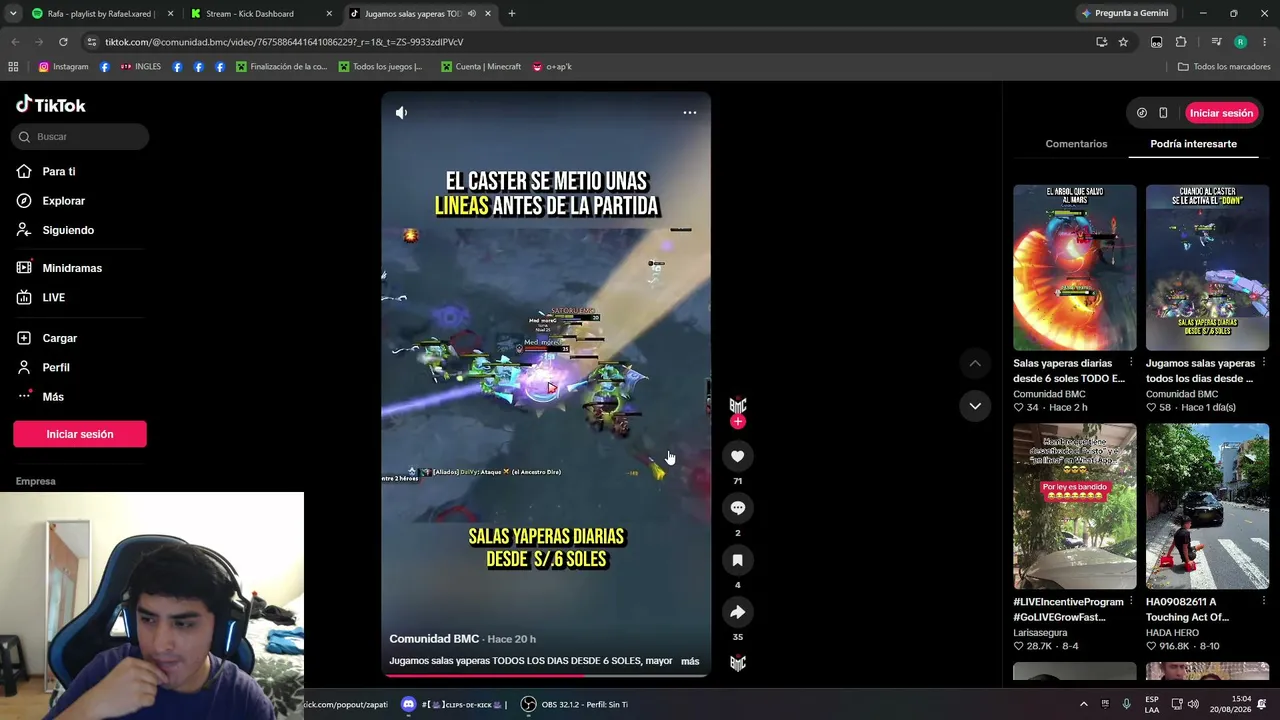Go to the next video with down chevron
The height and width of the screenshot is (720, 1280).
975,406
